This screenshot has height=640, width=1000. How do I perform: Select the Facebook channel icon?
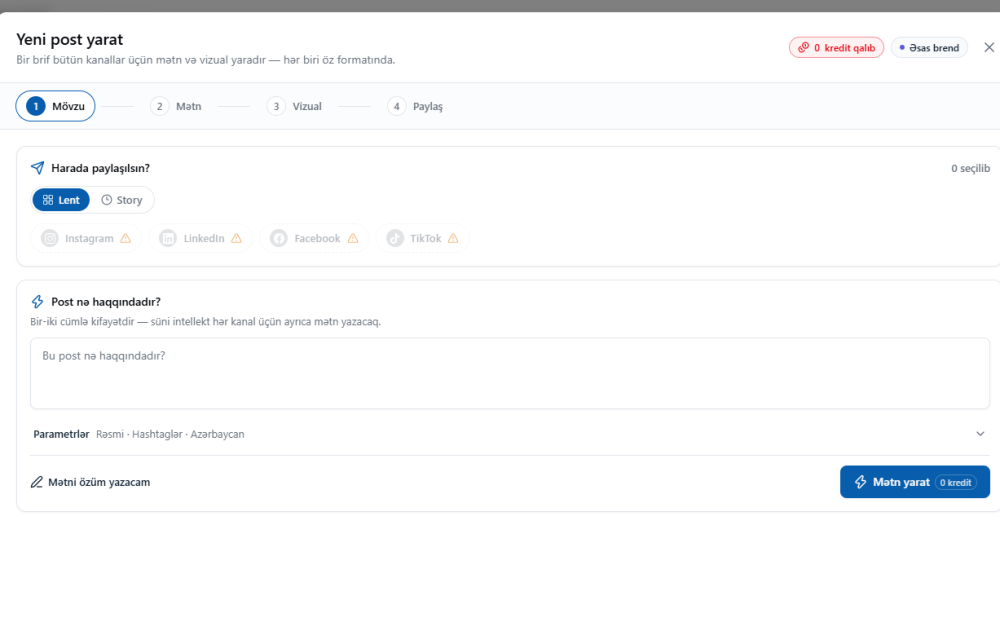point(279,238)
